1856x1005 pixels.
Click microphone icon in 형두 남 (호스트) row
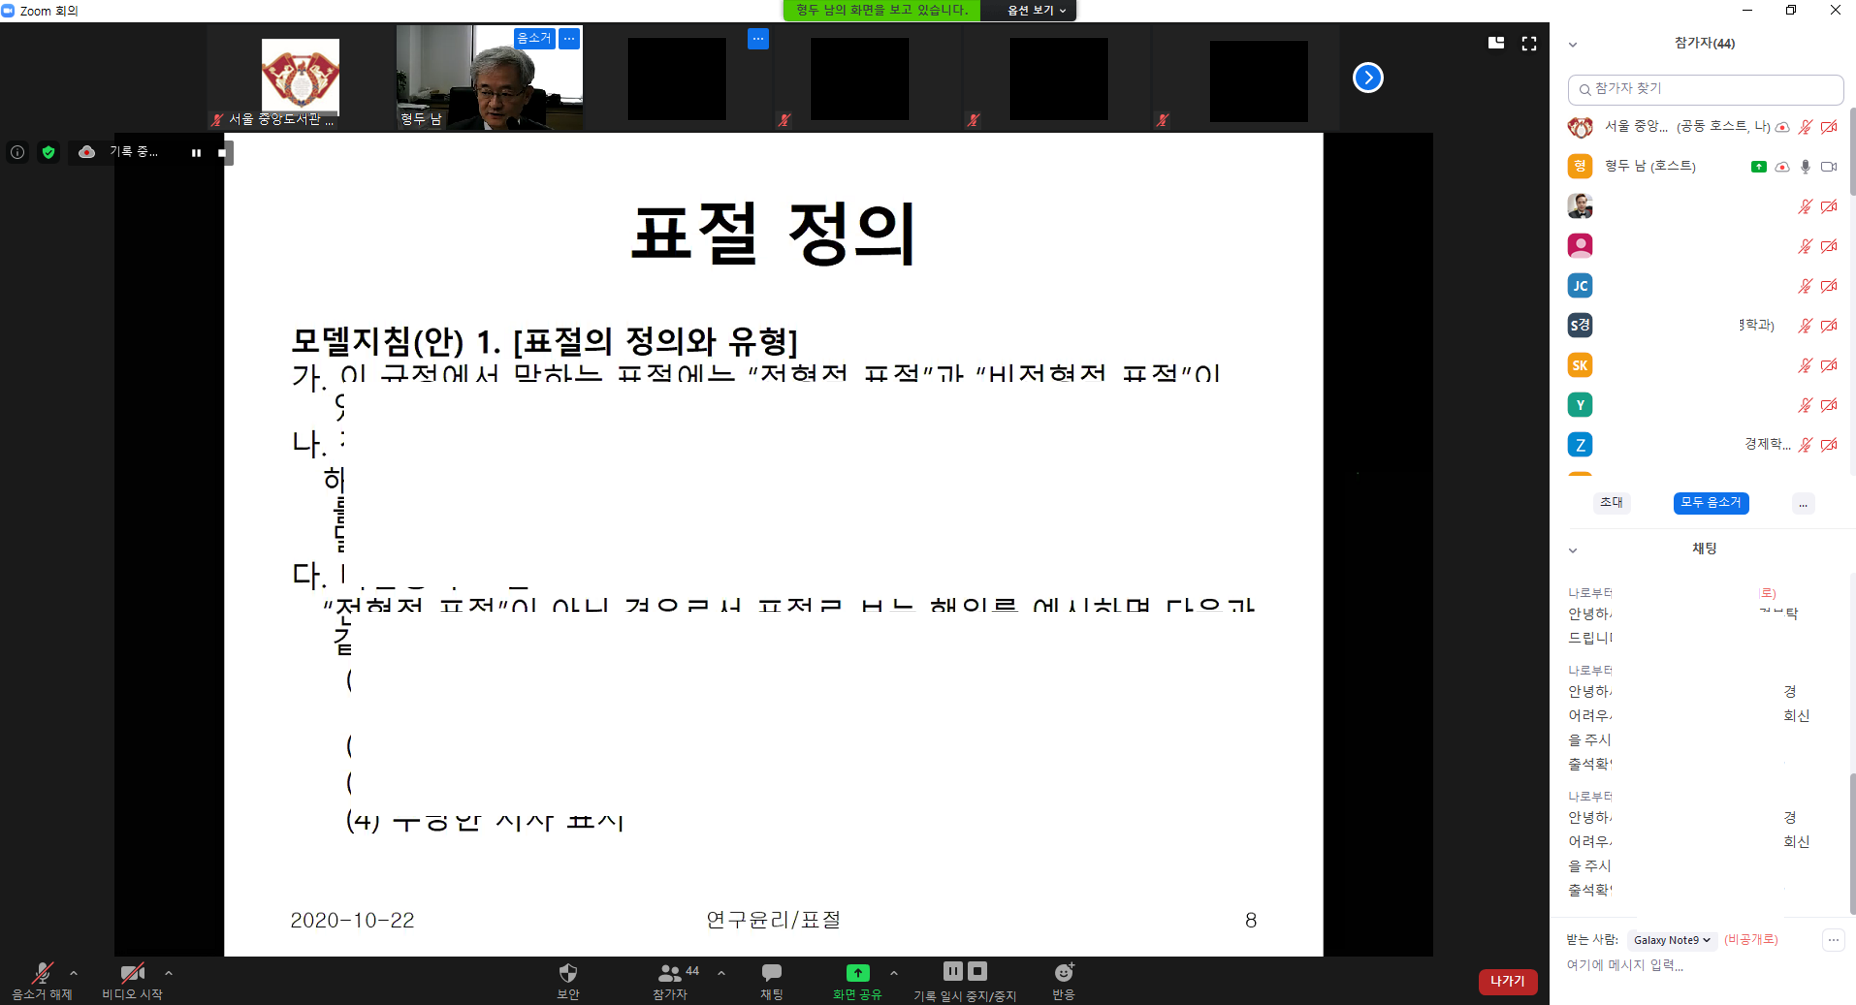pos(1805,167)
